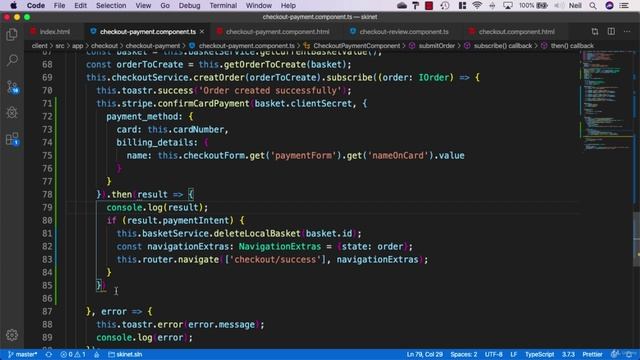Open the Terminal menu
640x360 pixels.
tap(223, 6)
